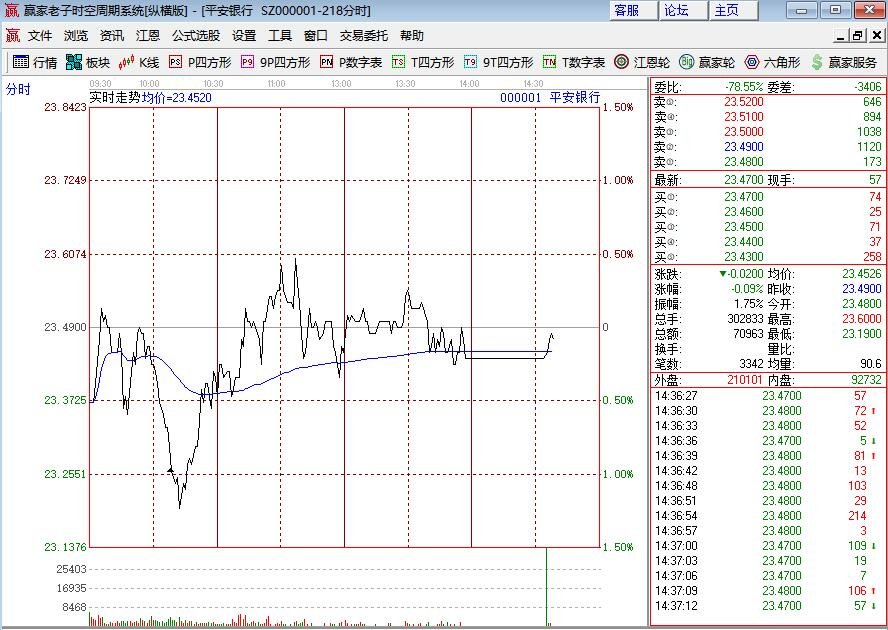Click the 论坛 forum button

(x=683, y=10)
